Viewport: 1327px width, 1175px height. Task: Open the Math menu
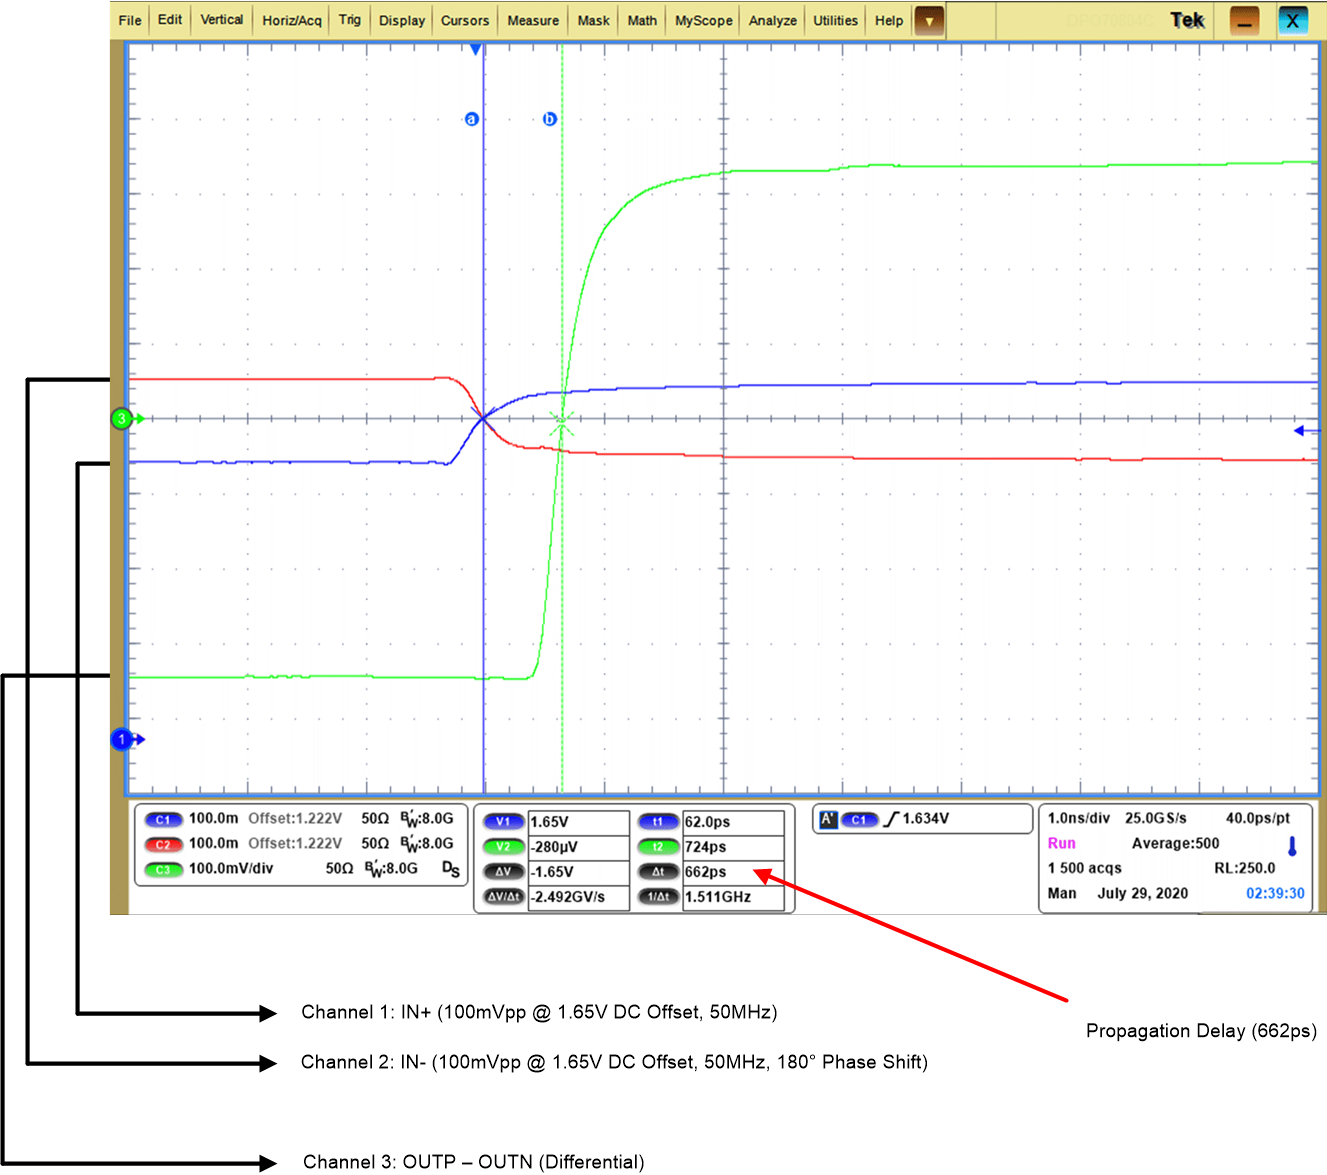641,20
